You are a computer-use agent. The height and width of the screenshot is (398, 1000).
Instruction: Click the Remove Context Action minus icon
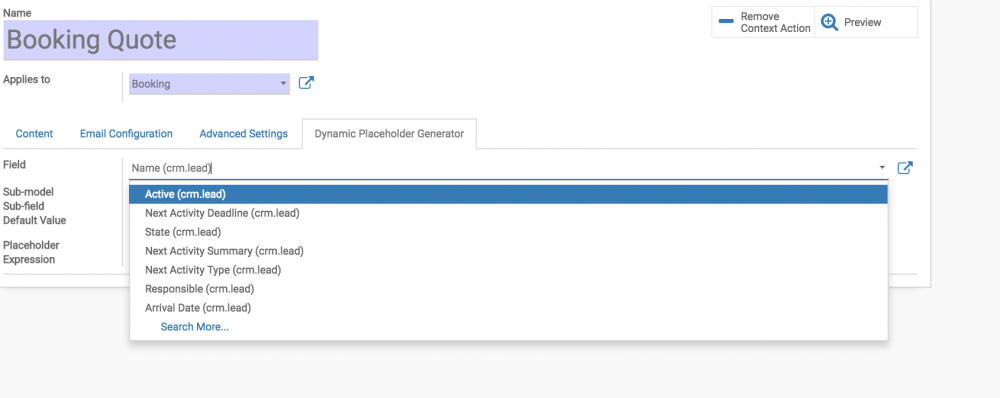click(x=726, y=22)
